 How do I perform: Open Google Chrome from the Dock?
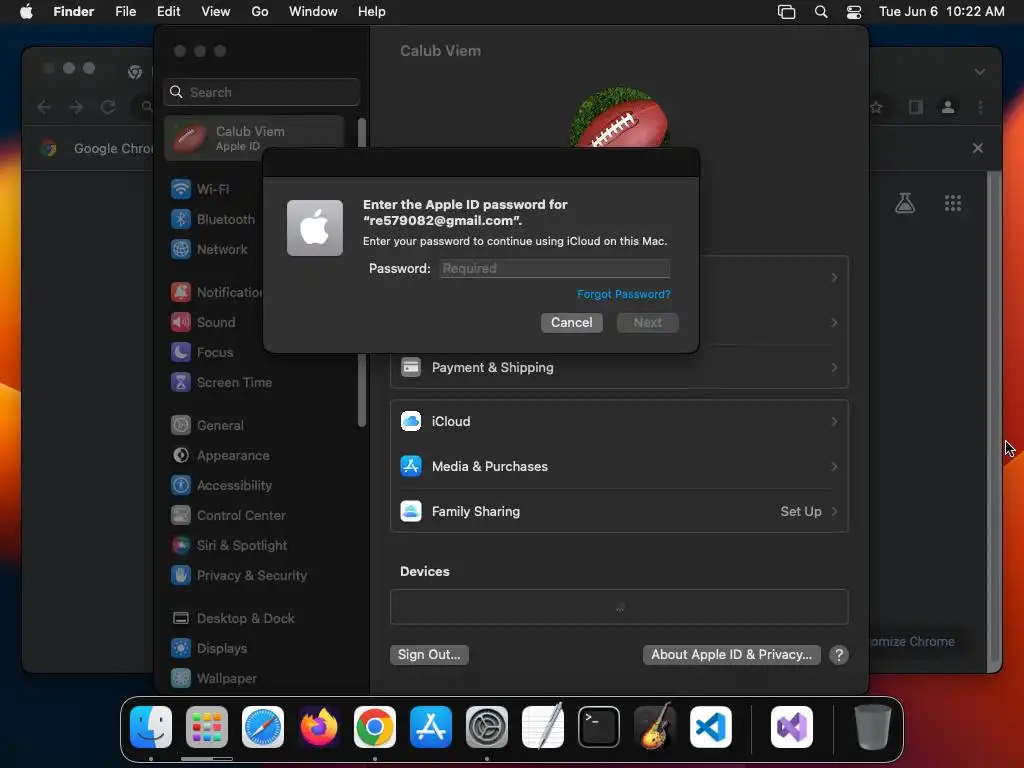(375, 727)
